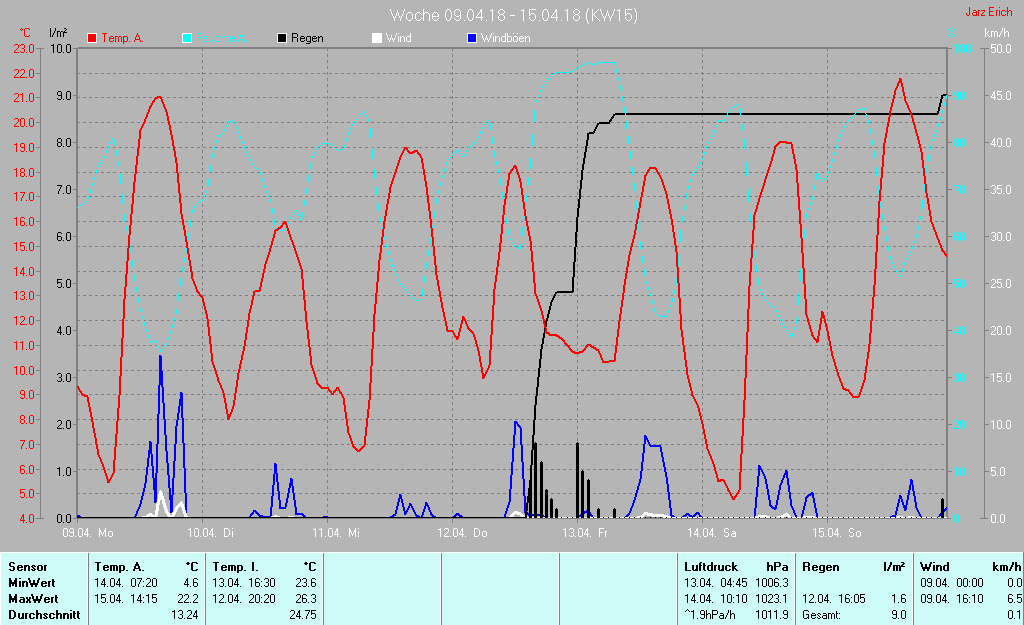Click the '13.04. 16:30' indoor minimum time

pyautogui.click(x=244, y=583)
